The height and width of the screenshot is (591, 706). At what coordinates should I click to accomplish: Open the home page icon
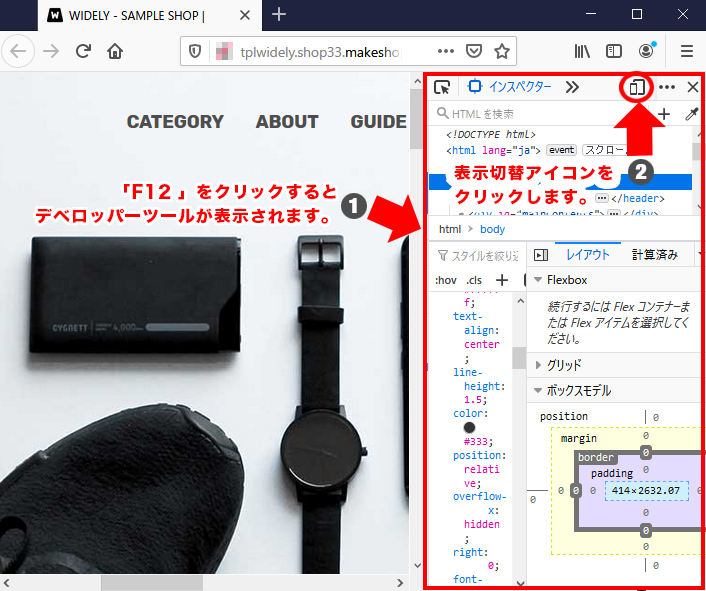[x=115, y=51]
